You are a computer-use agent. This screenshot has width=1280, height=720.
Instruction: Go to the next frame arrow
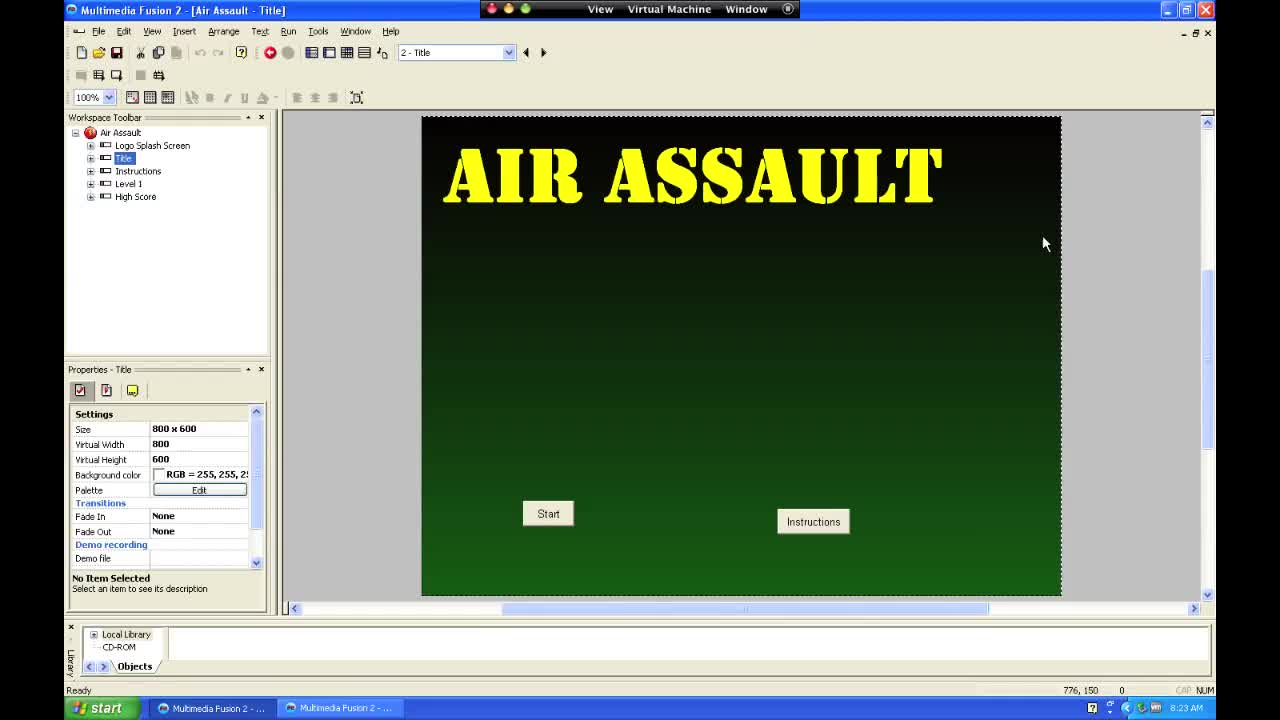[544, 52]
